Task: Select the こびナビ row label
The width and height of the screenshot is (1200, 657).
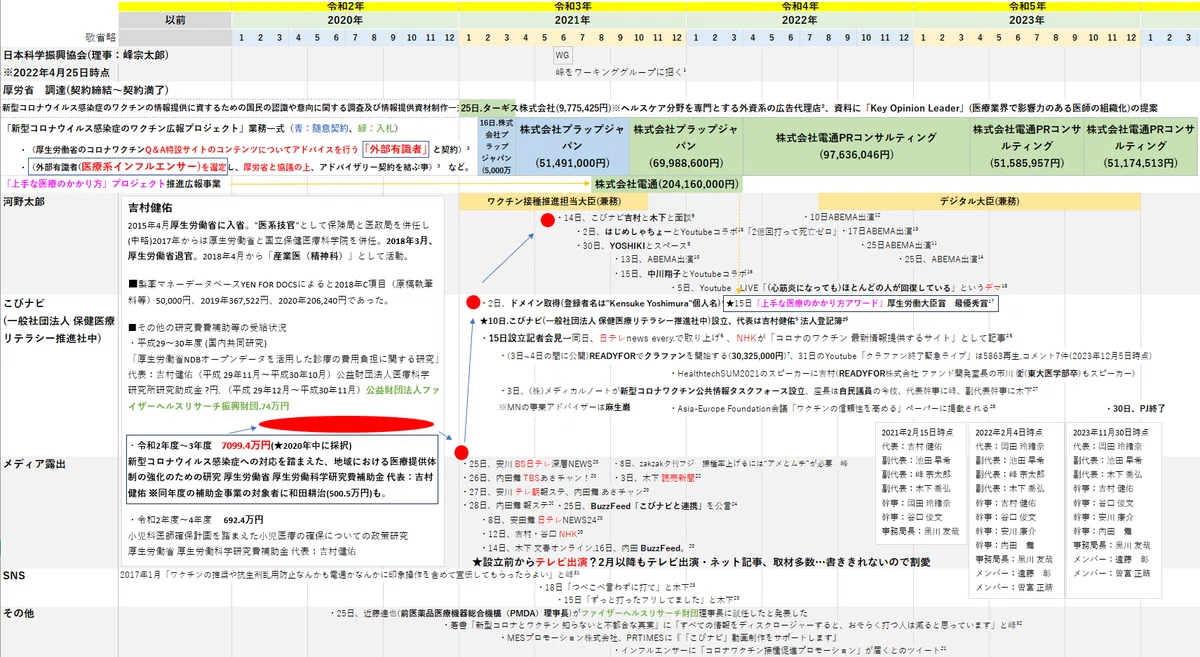Action: tap(24, 302)
